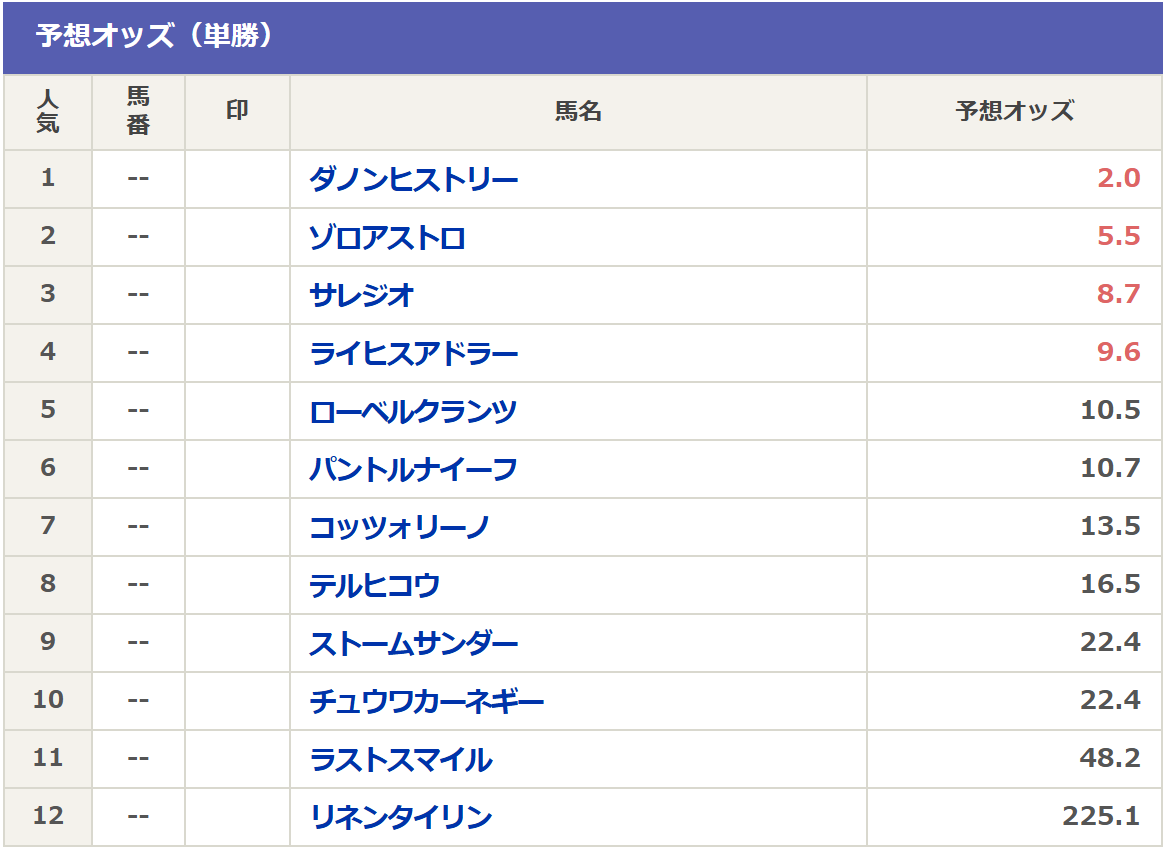The width and height of the screenshot is (1167, 853).
Task: Click the 2.0 odds value
Action: point(1118,179)
